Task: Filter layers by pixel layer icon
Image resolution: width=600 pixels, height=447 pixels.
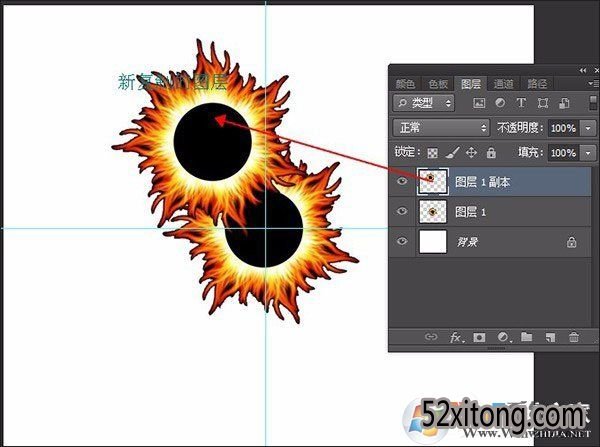Action: click(479, 103)
